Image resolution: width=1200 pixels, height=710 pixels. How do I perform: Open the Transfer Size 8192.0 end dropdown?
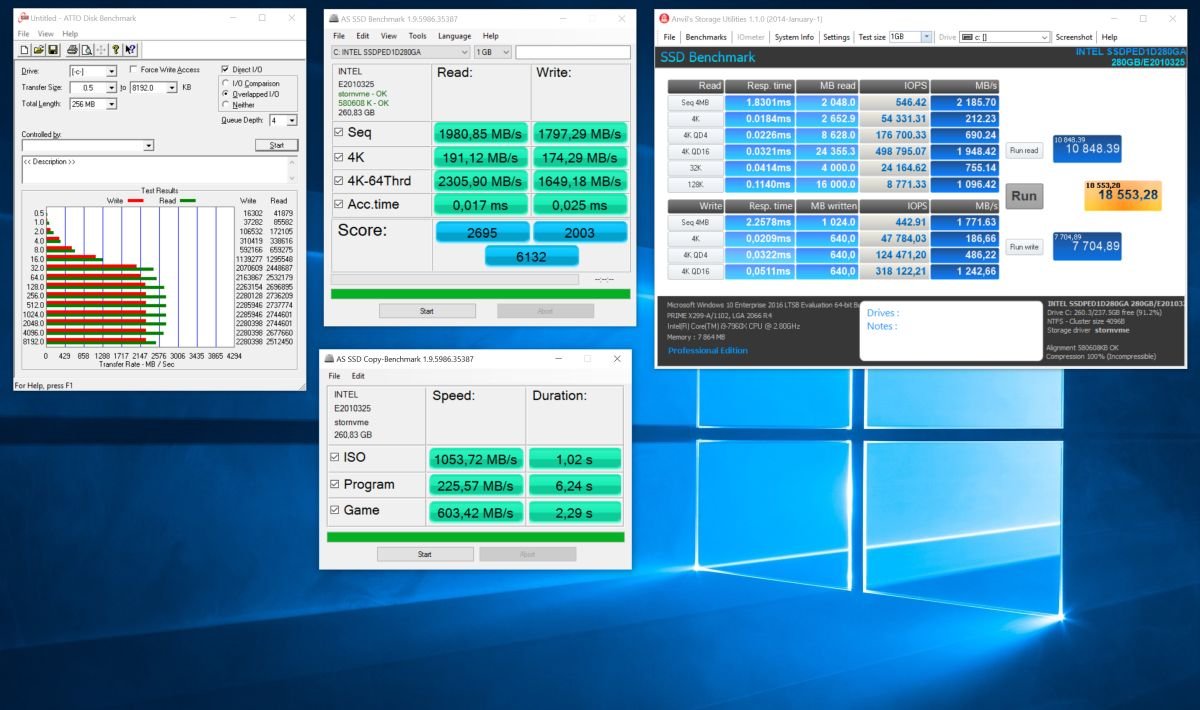tap(172, 88)
